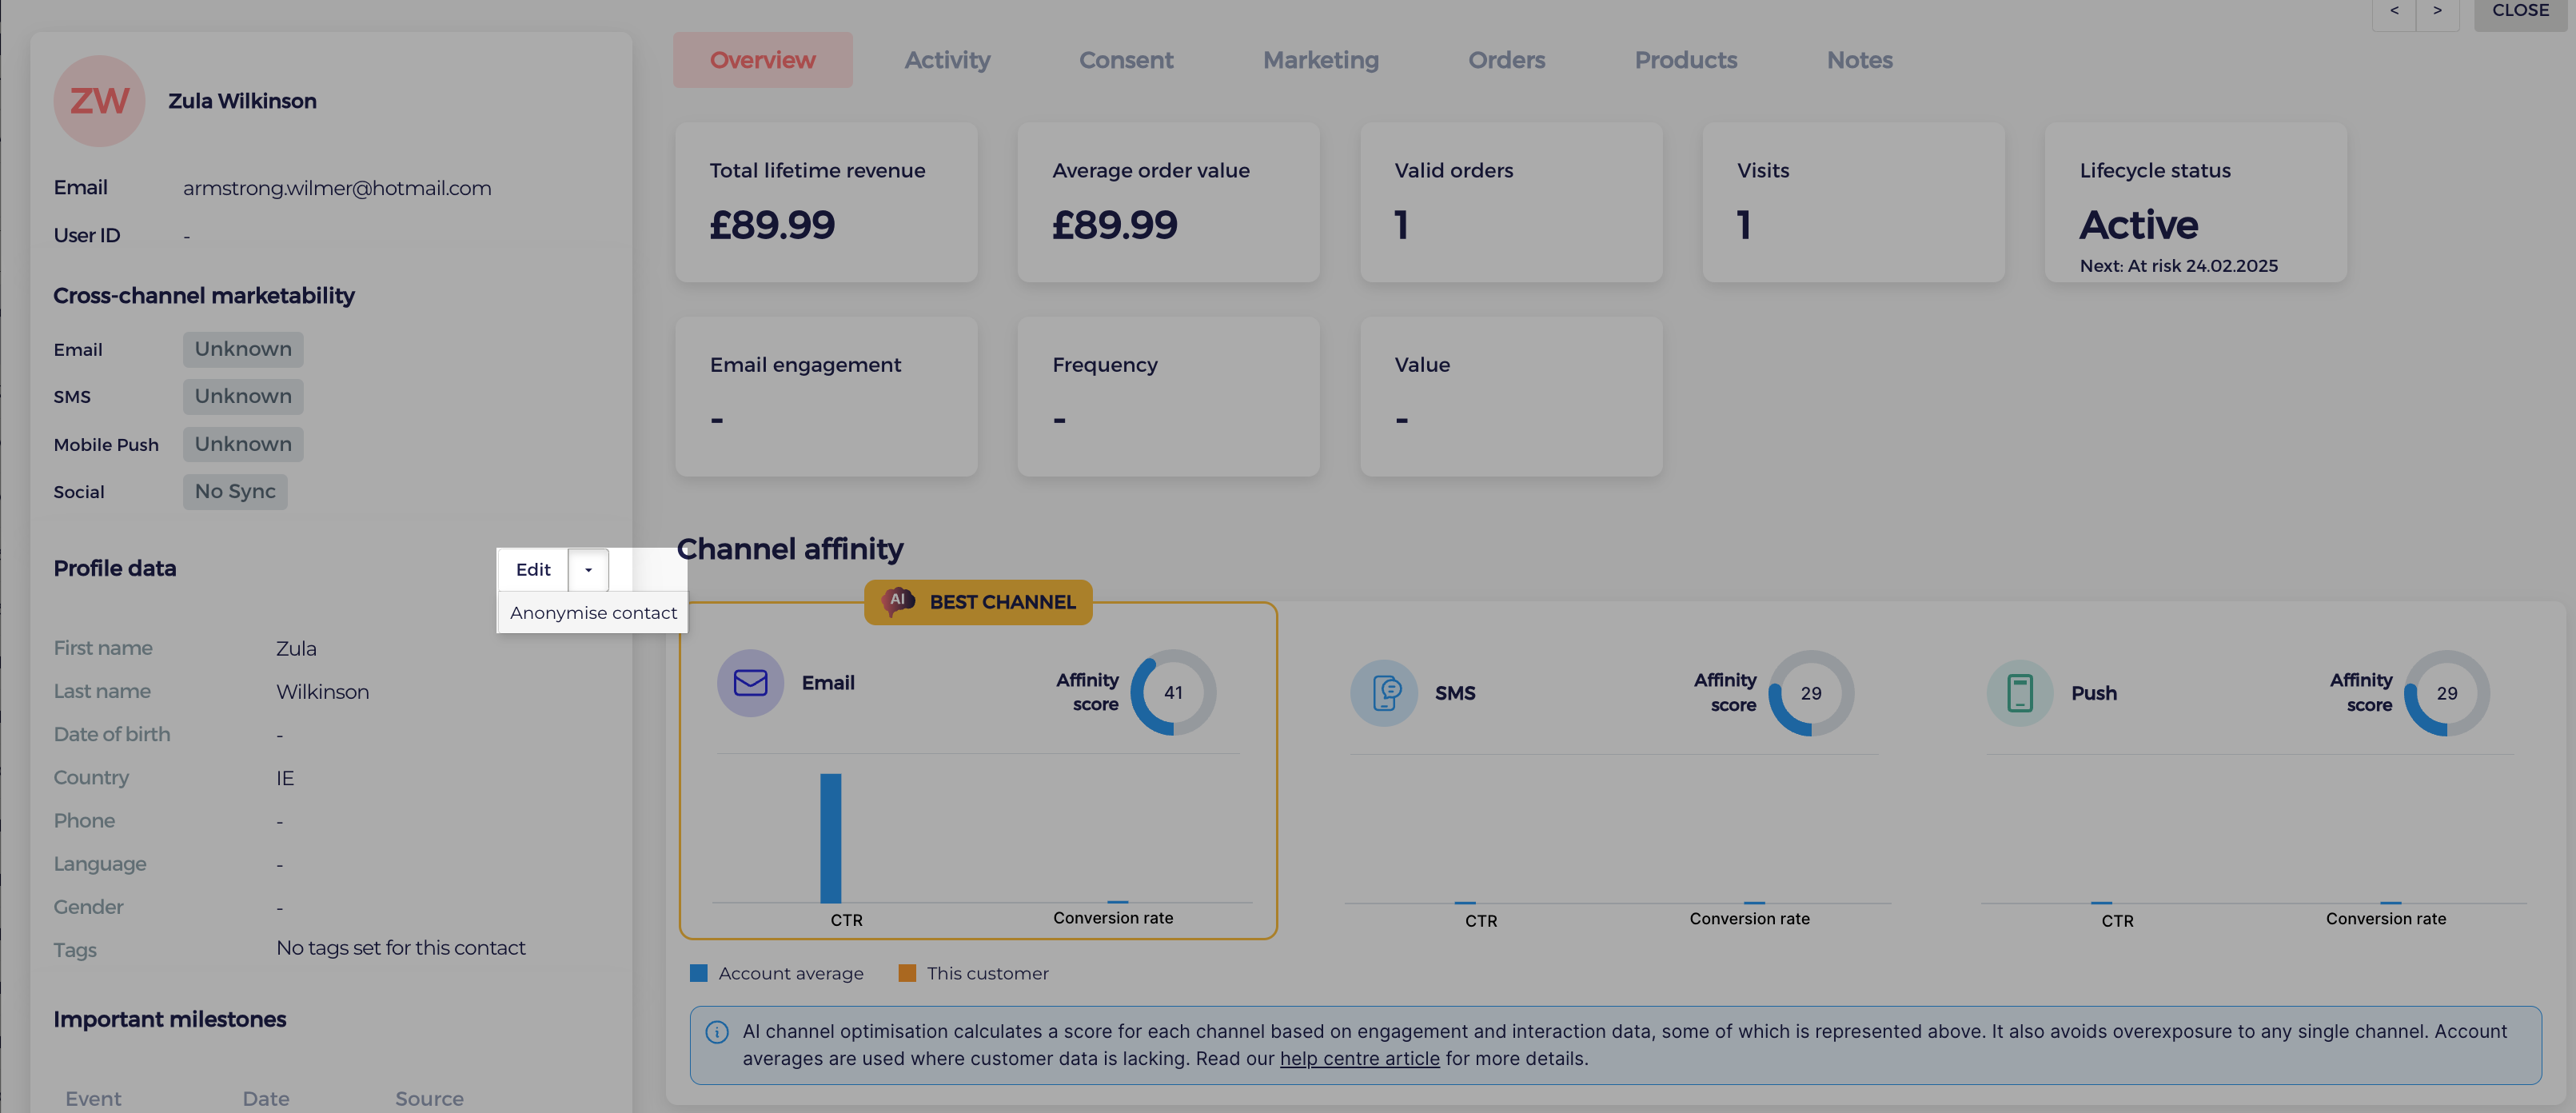The height and width of the screenshot is (1113, 2576).
Task: Click the ZW contact avatar
Action: [x=99, y=101]
